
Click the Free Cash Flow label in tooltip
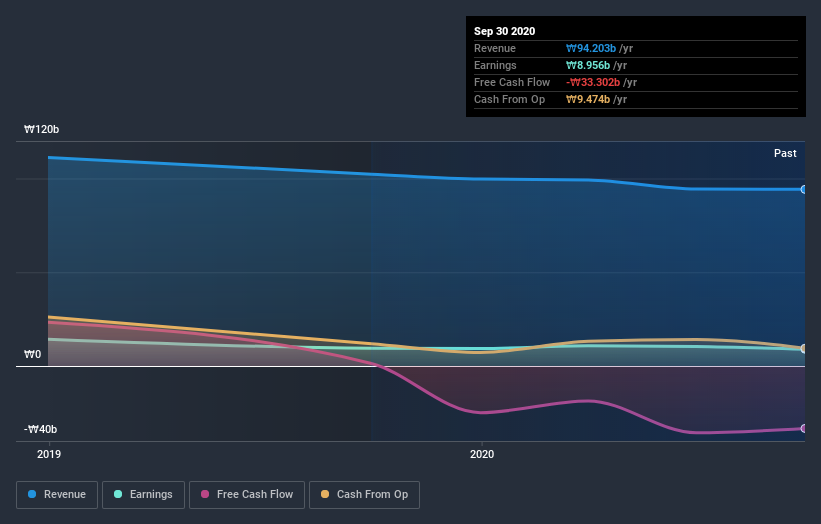tap(512, 82)
